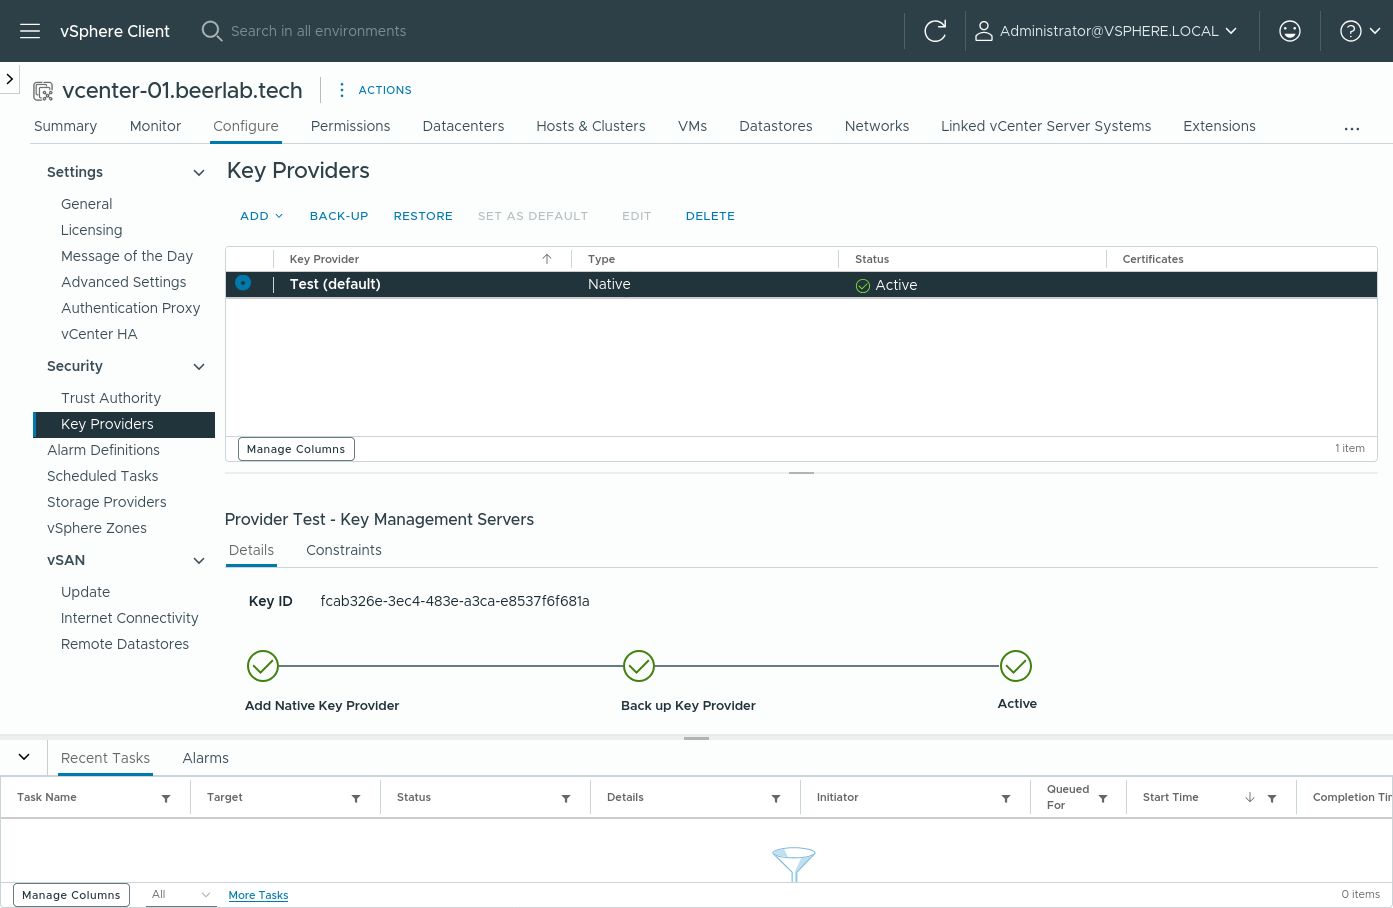Viewport: 1393px width, 908px height.
Task: Select Licensing in sidebar
Action: [x=91, y=230]
